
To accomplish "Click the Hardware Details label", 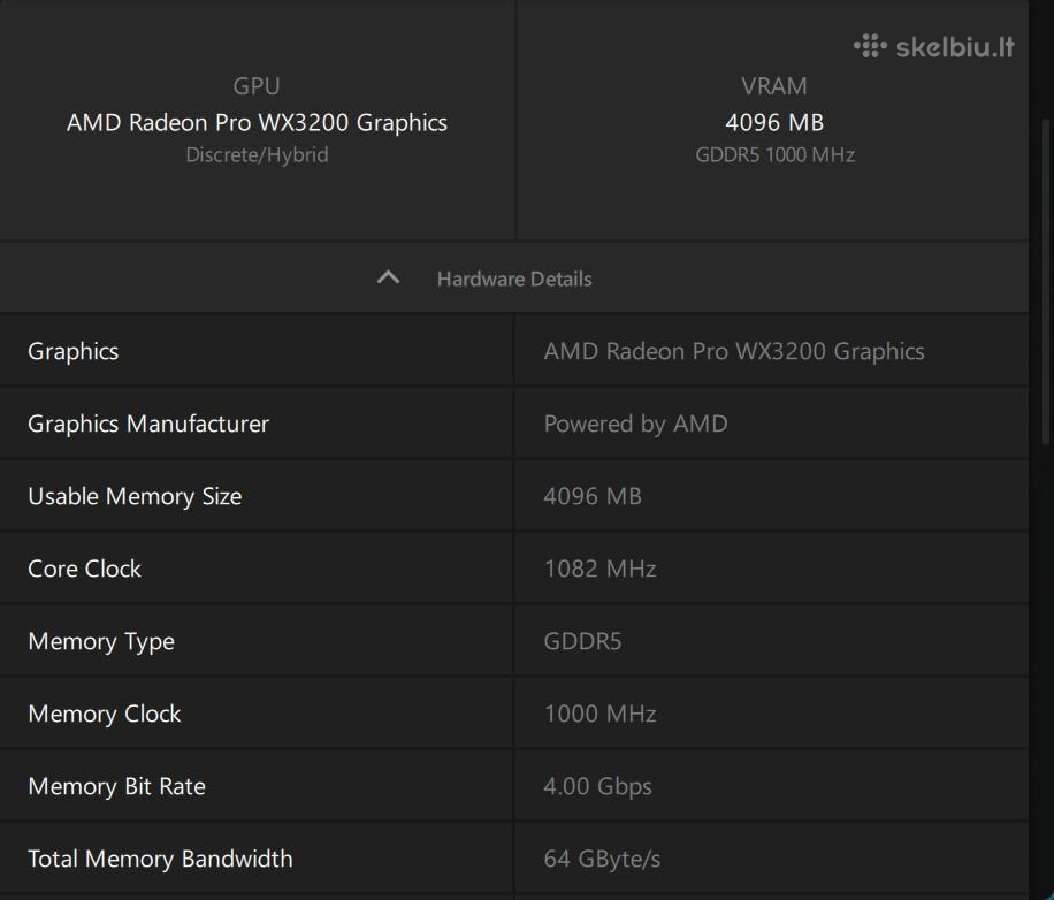I will [514, 279].
